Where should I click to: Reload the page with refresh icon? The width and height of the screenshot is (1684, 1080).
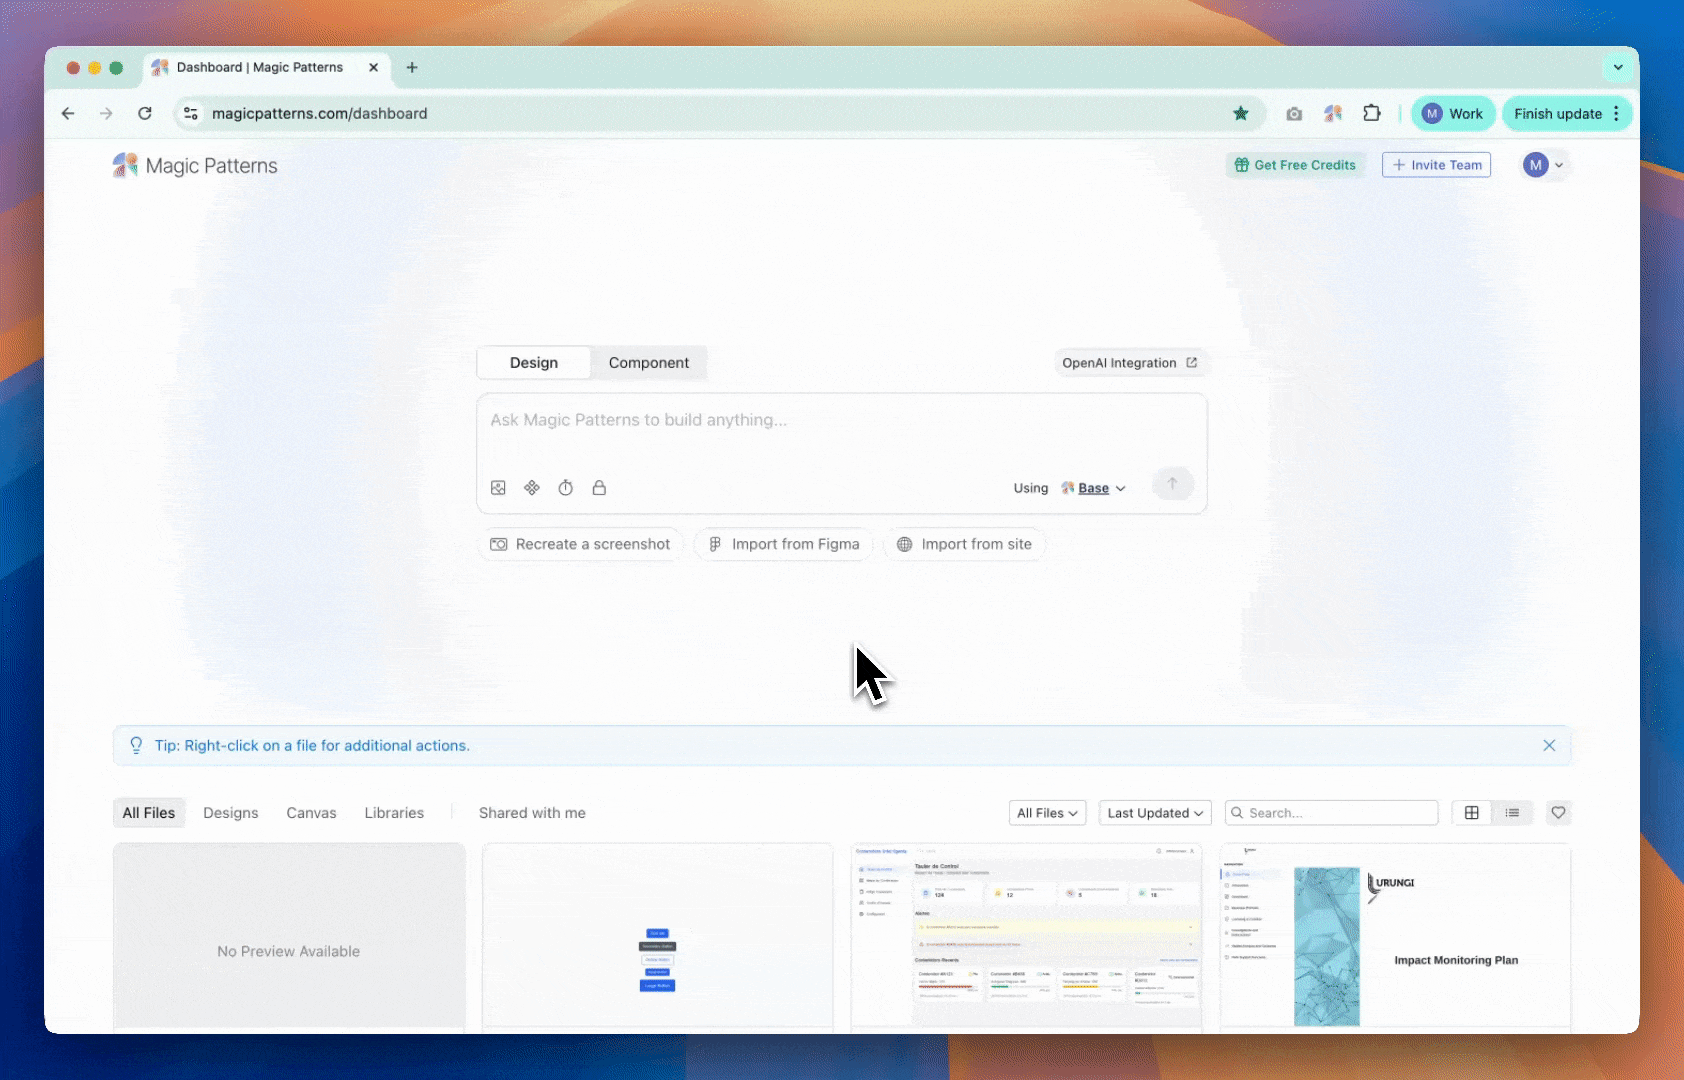point(145,114)
